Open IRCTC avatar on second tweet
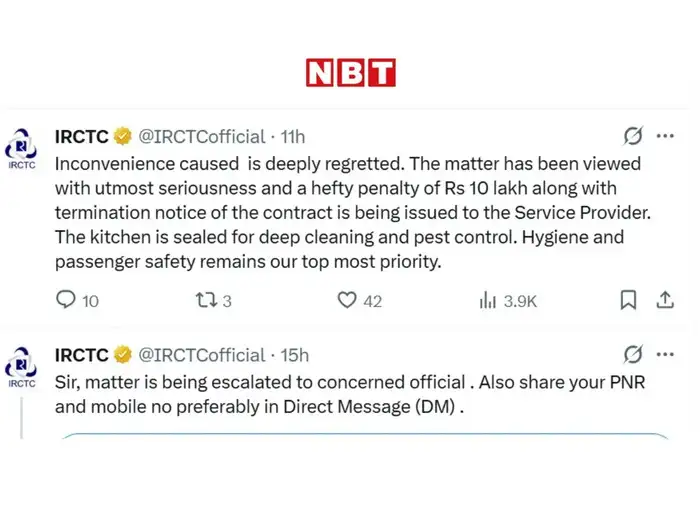700x525 pixels. [x=22, y=364]
